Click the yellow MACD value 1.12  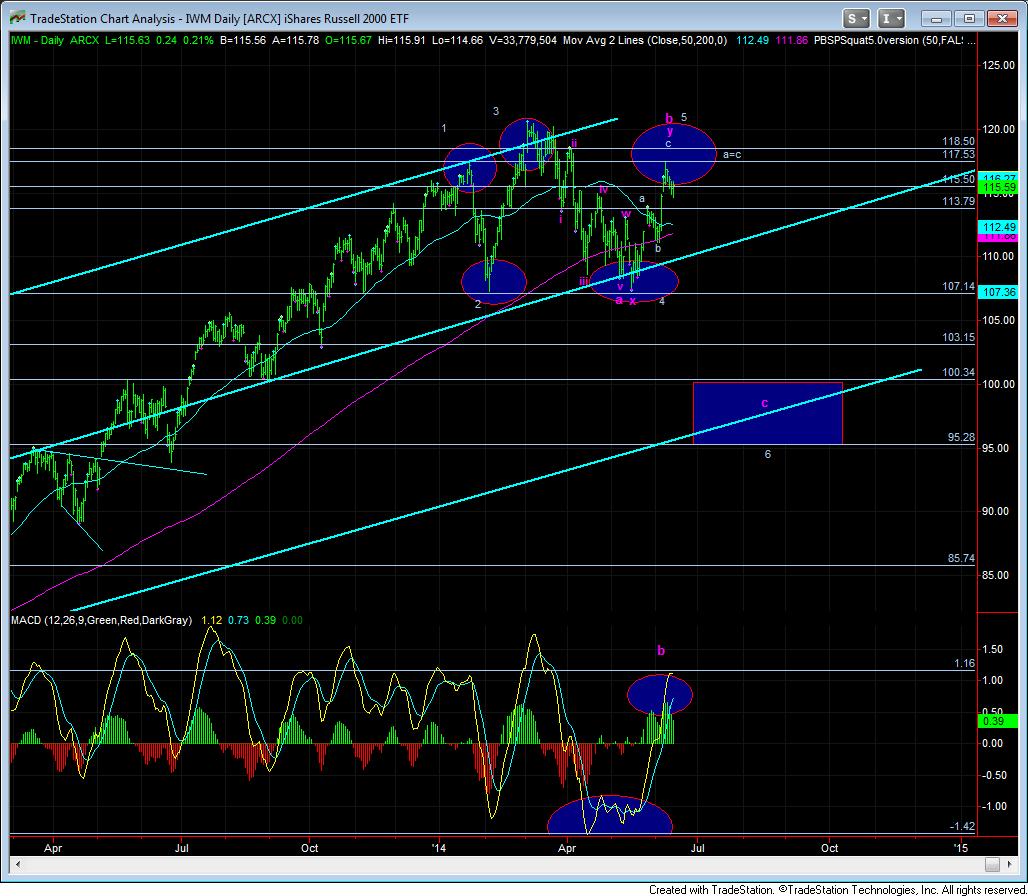coord(212,620)
